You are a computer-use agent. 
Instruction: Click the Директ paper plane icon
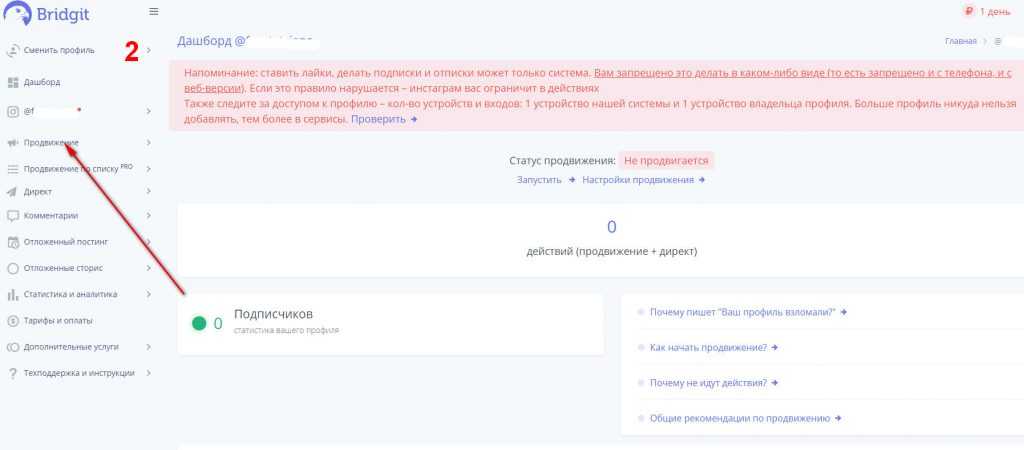[13, 191]
